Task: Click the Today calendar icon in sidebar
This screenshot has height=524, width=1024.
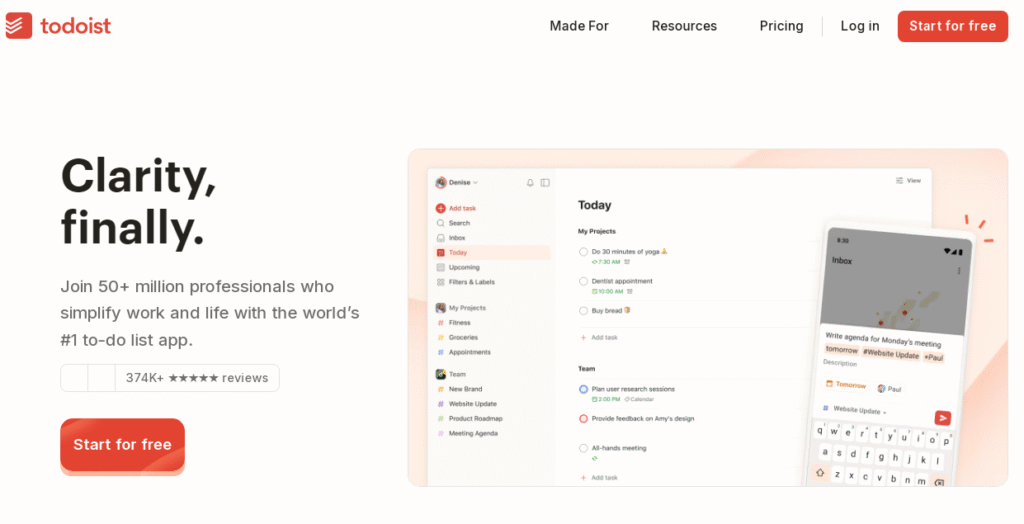Action: pos(440,253)
